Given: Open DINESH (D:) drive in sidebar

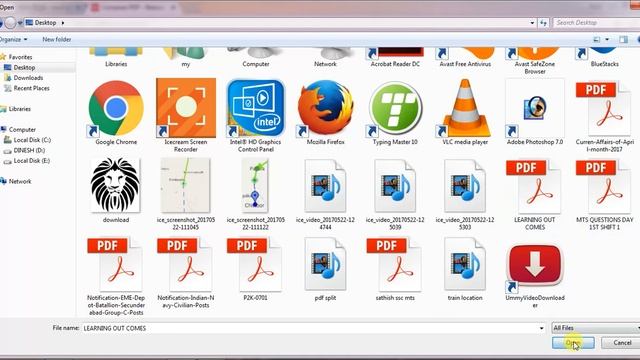Looking at the screenshot, I should coord(29,150).
